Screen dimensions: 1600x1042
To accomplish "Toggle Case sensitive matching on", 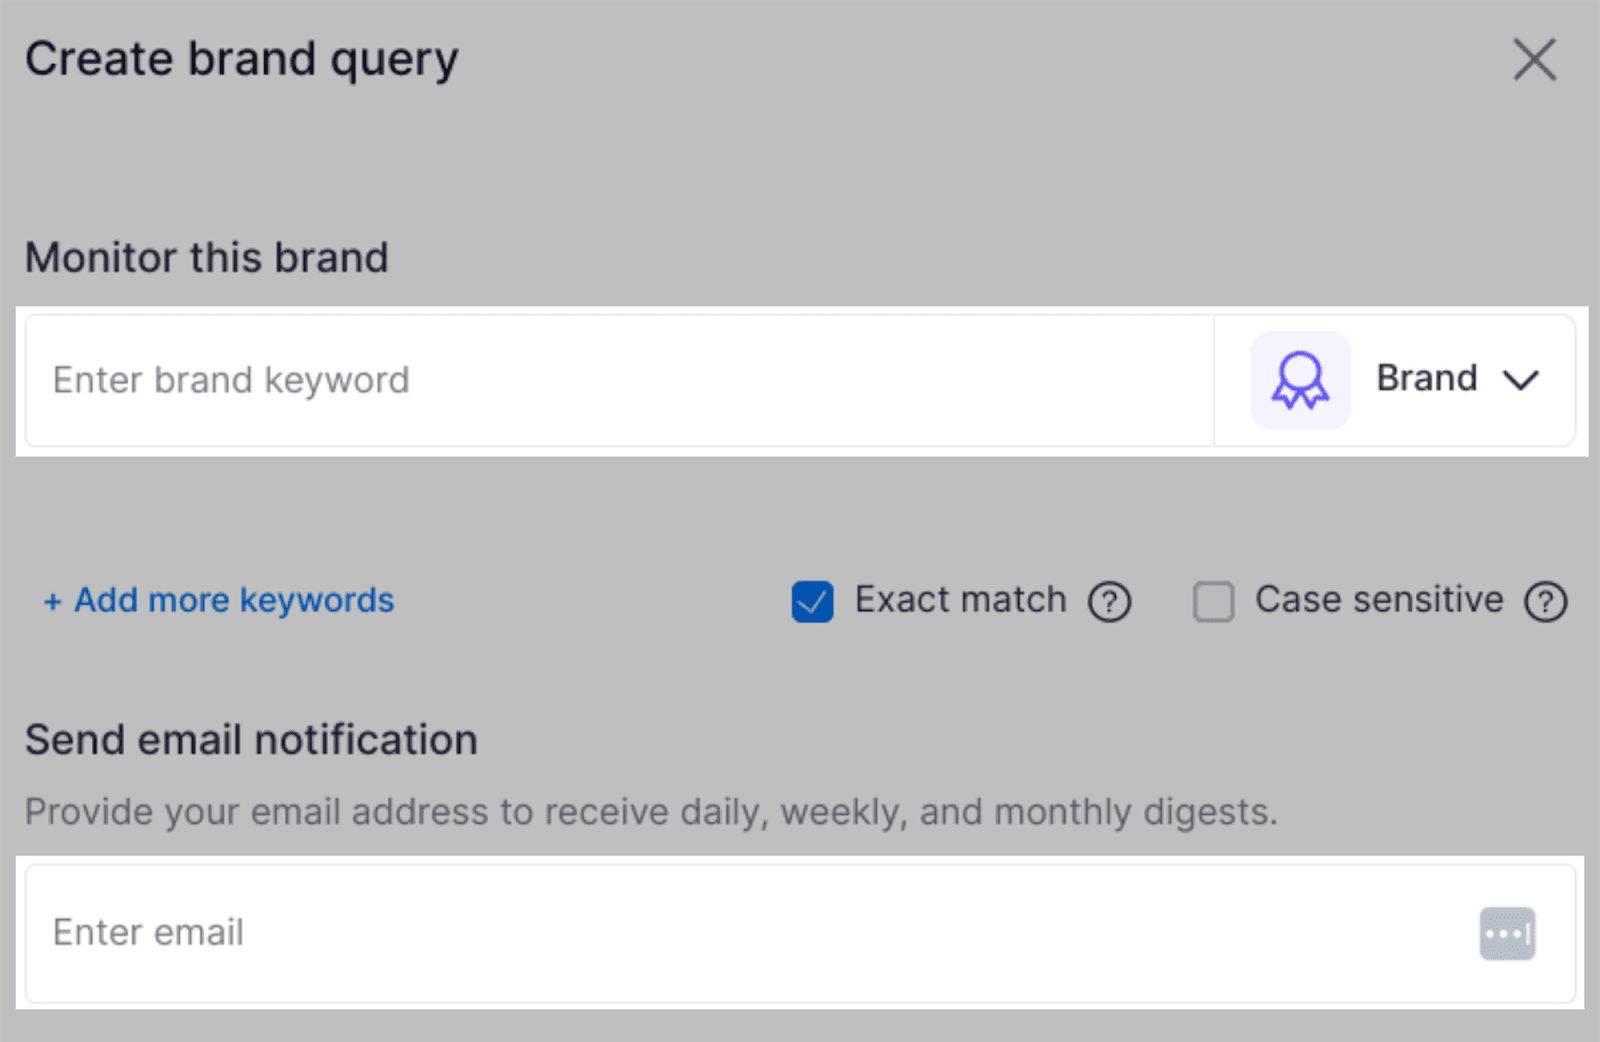I will 1214,601.
